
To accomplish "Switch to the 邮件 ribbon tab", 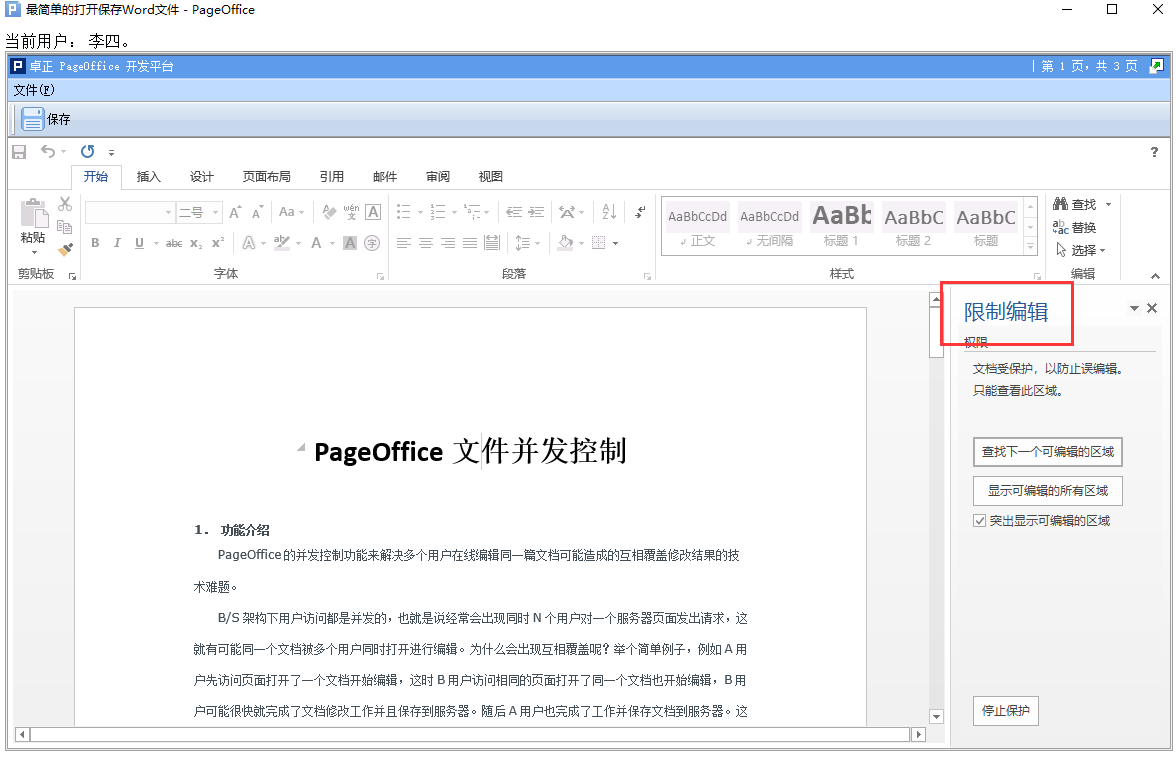I will (385, 176).
